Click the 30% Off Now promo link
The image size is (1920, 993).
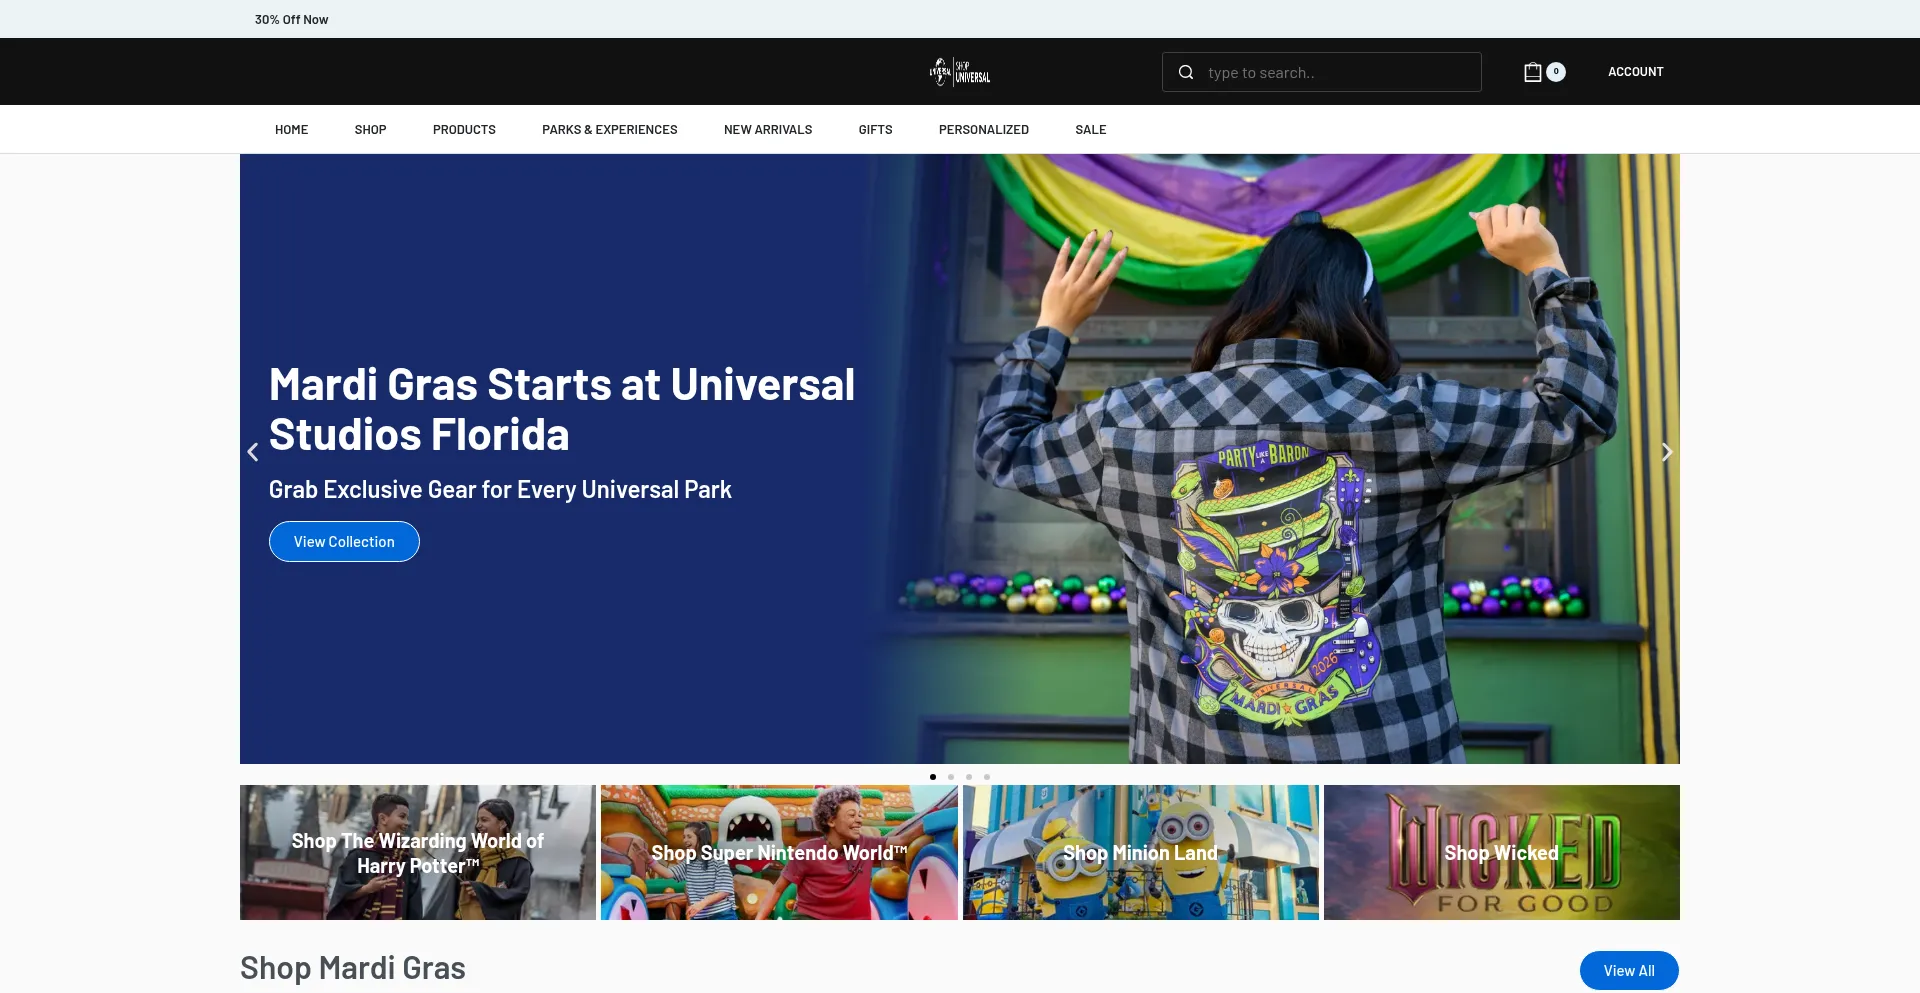pyautogui.click(x=291, y=19)
